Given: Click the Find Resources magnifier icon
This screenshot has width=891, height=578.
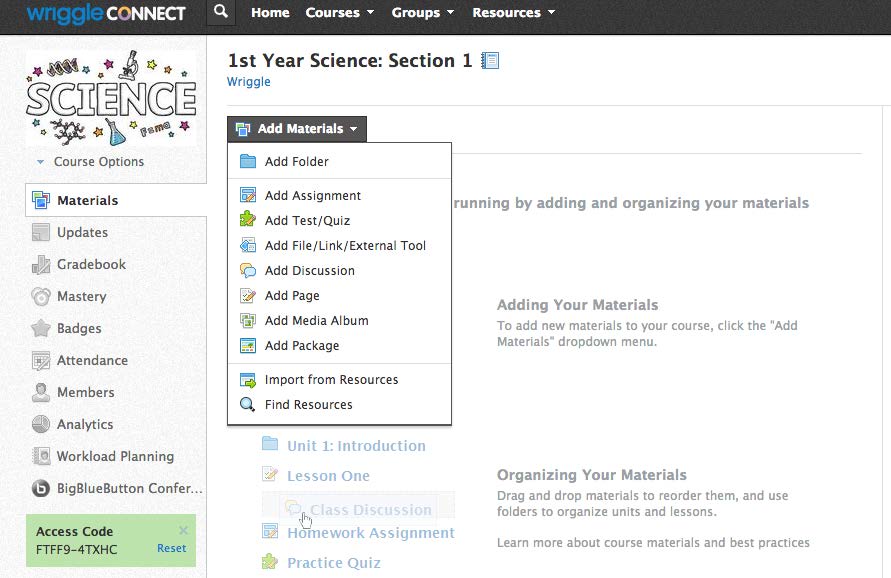Looking at the screenshot, I should click(x=248, y=404).
